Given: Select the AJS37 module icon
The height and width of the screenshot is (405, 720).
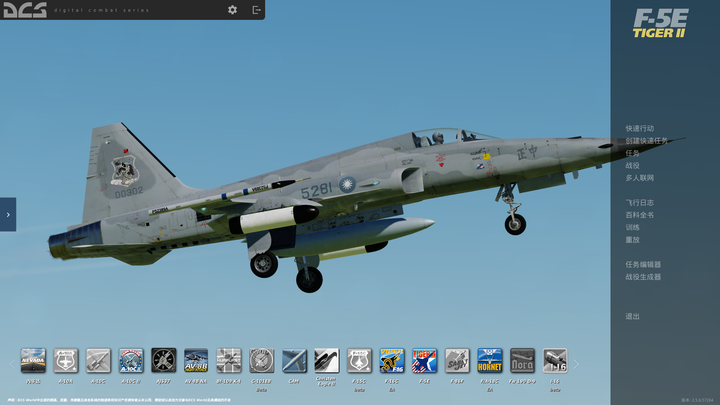Looking at the screenshot, I should [163, 360].
